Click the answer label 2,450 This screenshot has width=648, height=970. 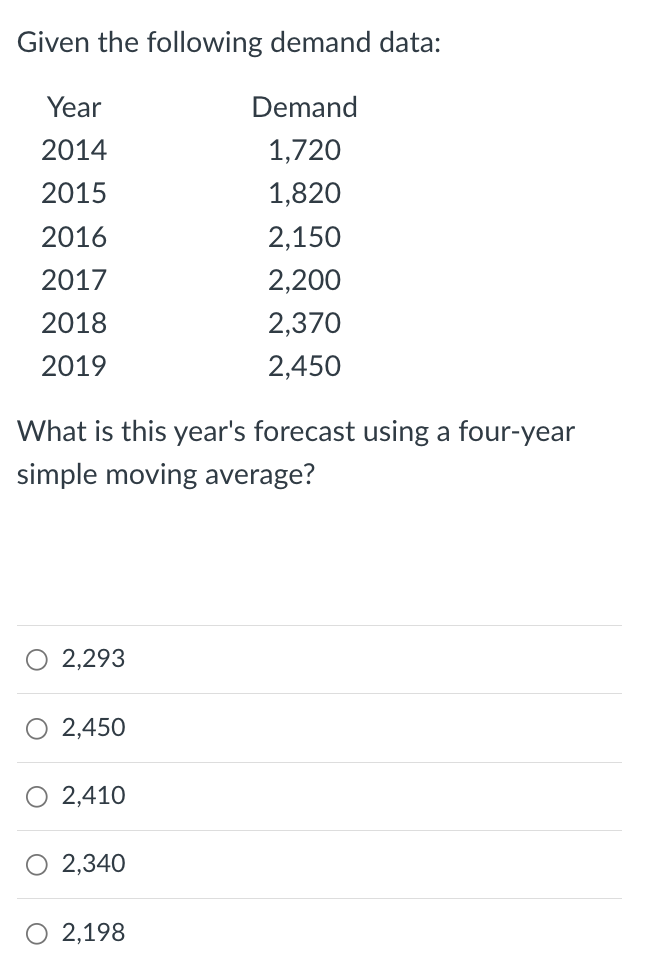click(92, 728)
